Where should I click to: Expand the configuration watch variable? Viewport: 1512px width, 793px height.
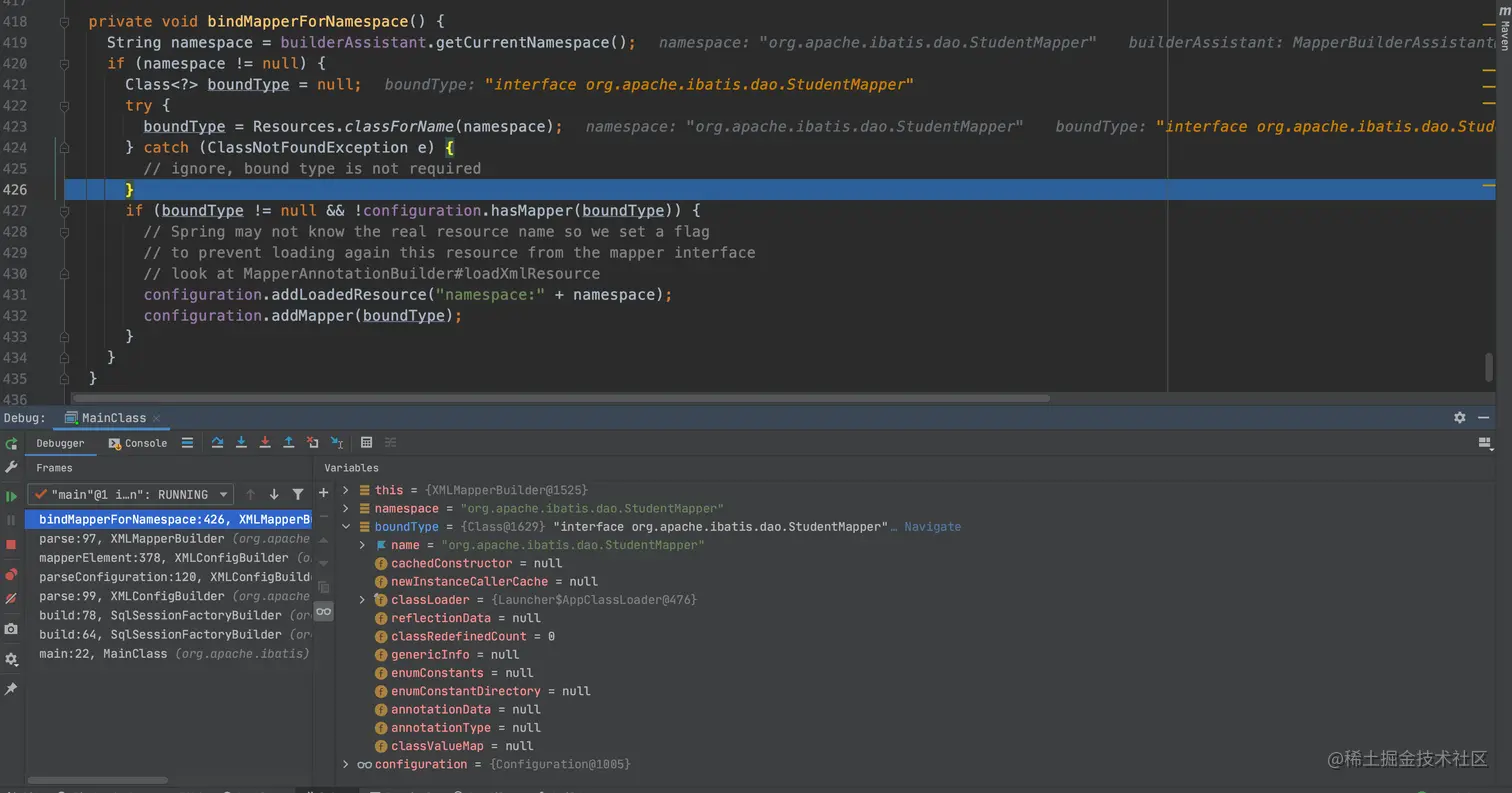[x=346, y=764]
